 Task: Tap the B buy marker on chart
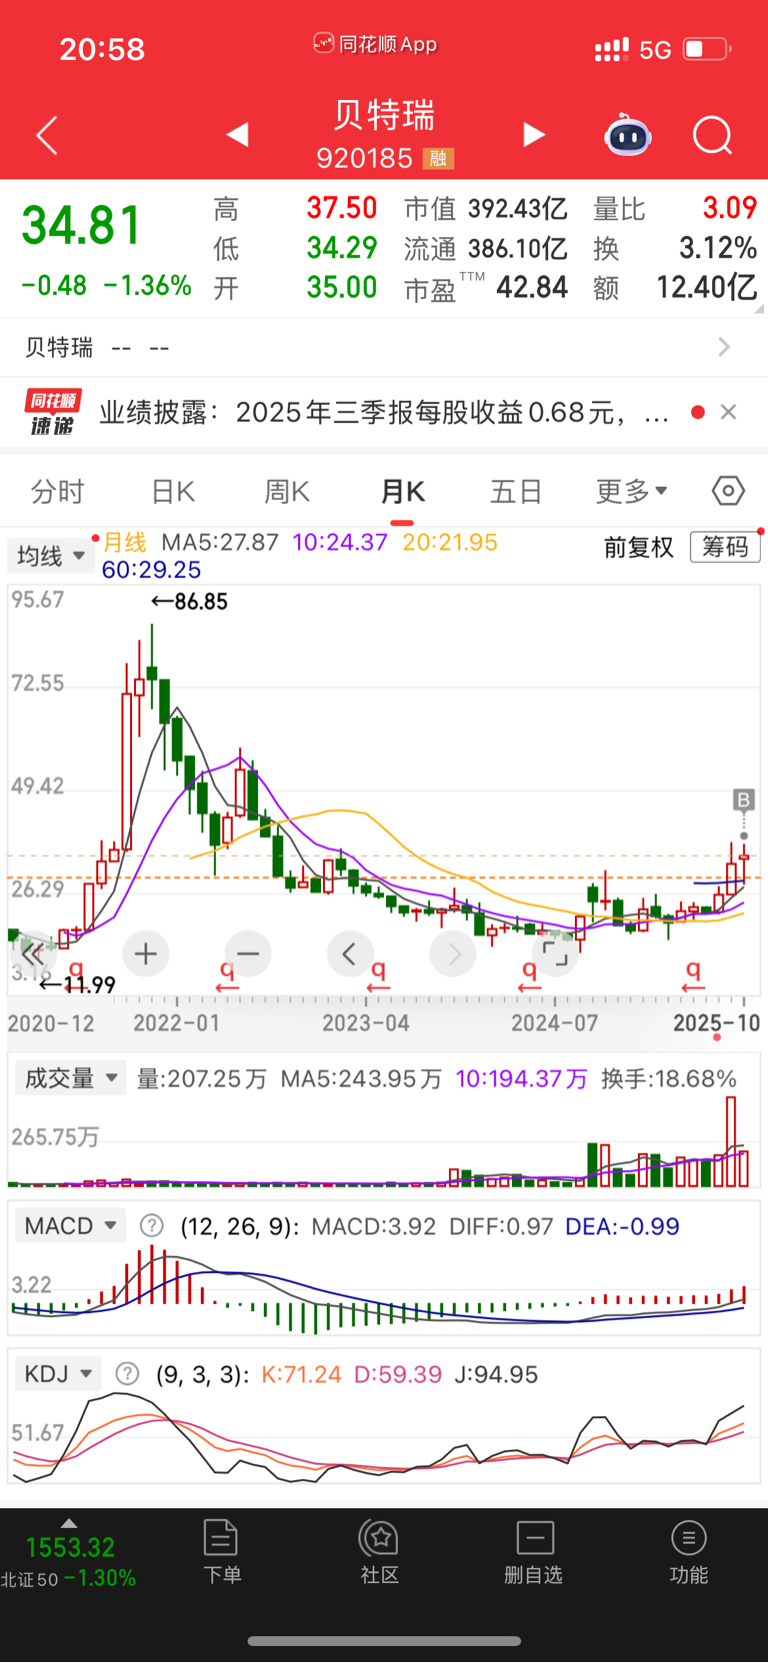click(743, 800)
